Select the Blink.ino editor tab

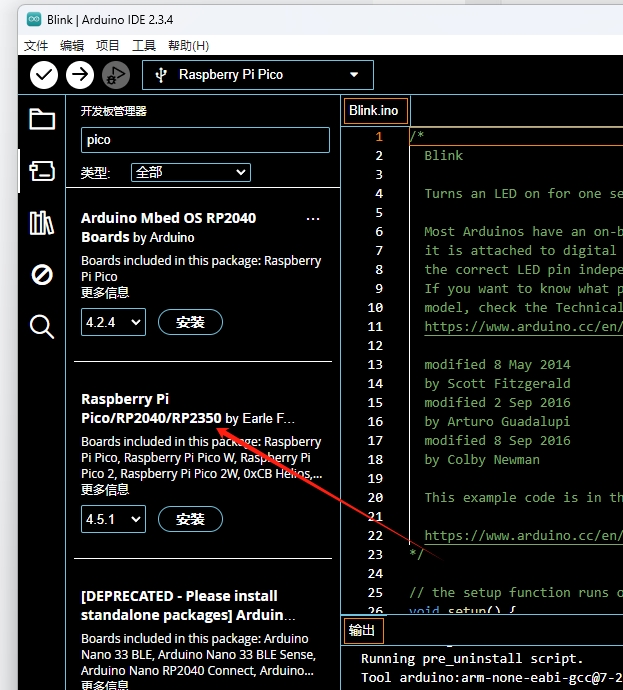click(x=375, y=111)
